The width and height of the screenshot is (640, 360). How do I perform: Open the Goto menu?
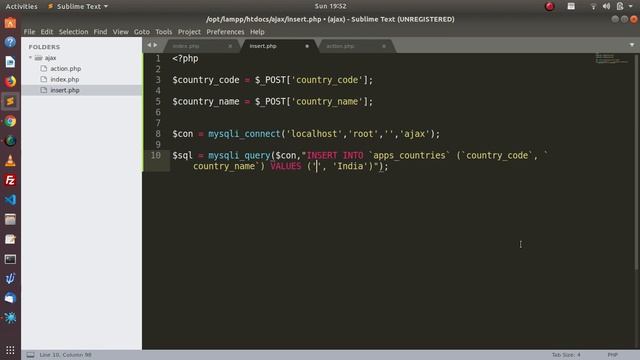coord(142,31)
